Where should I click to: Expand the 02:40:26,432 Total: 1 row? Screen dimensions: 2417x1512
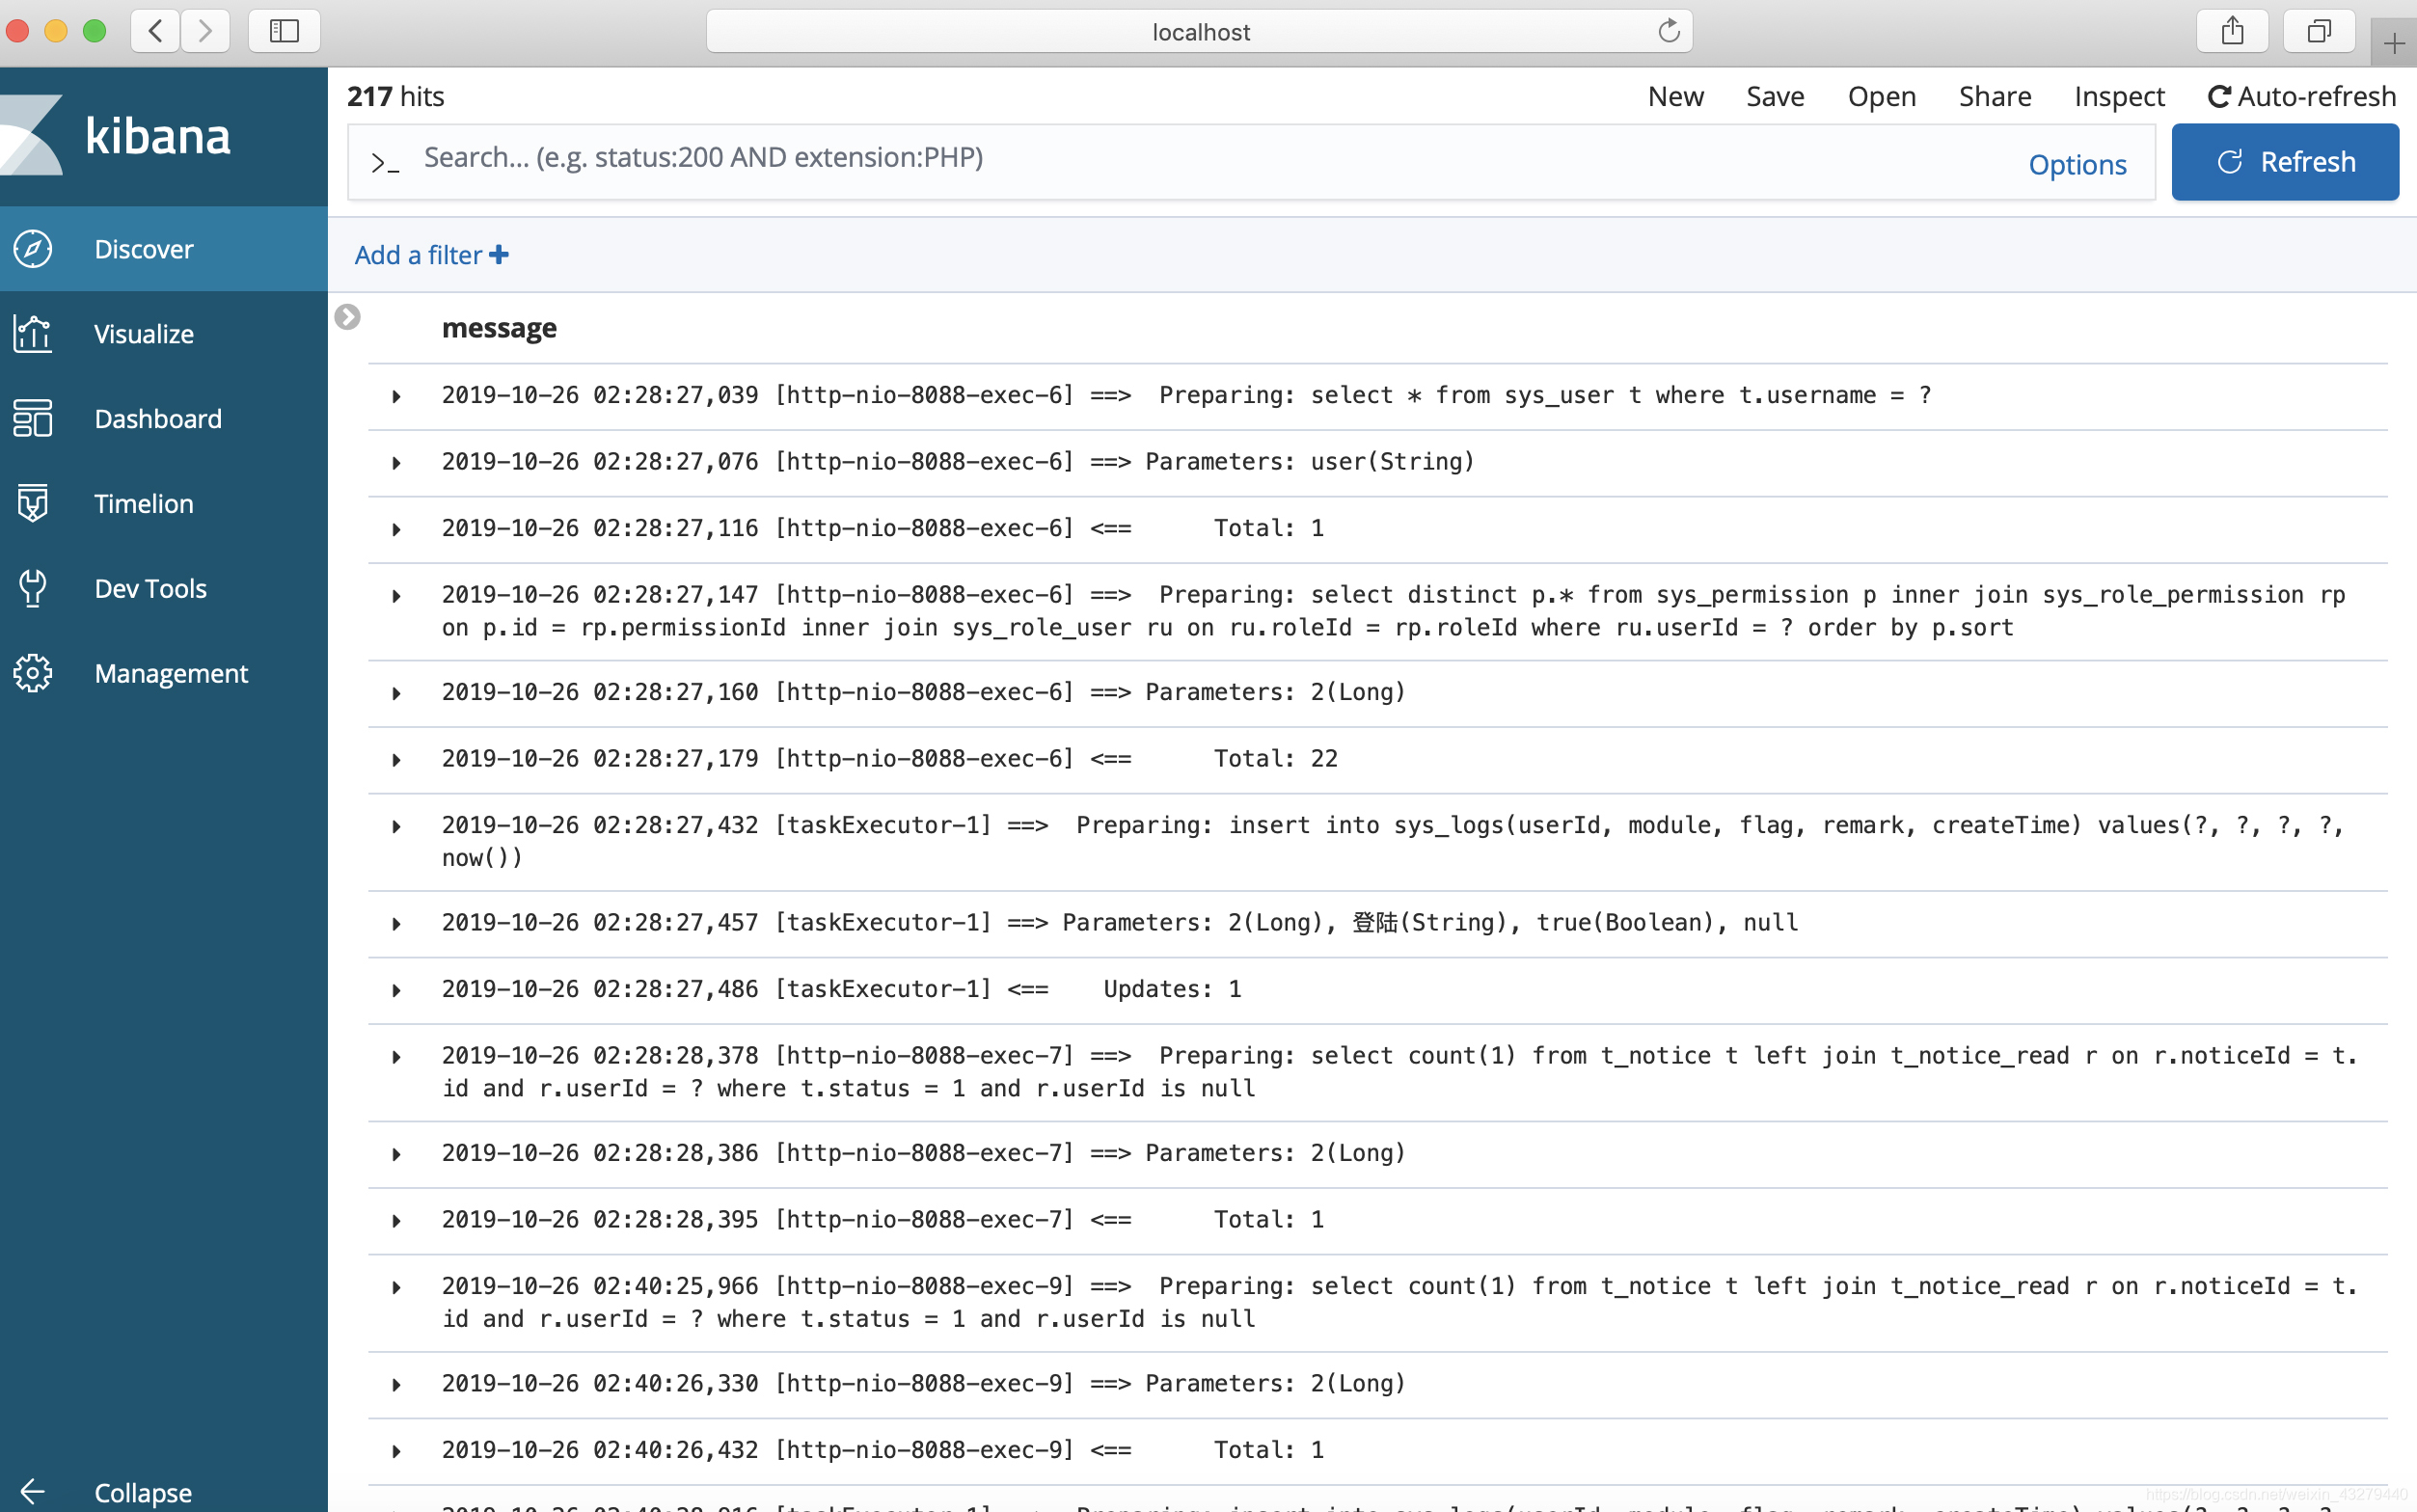(397, 1452)
